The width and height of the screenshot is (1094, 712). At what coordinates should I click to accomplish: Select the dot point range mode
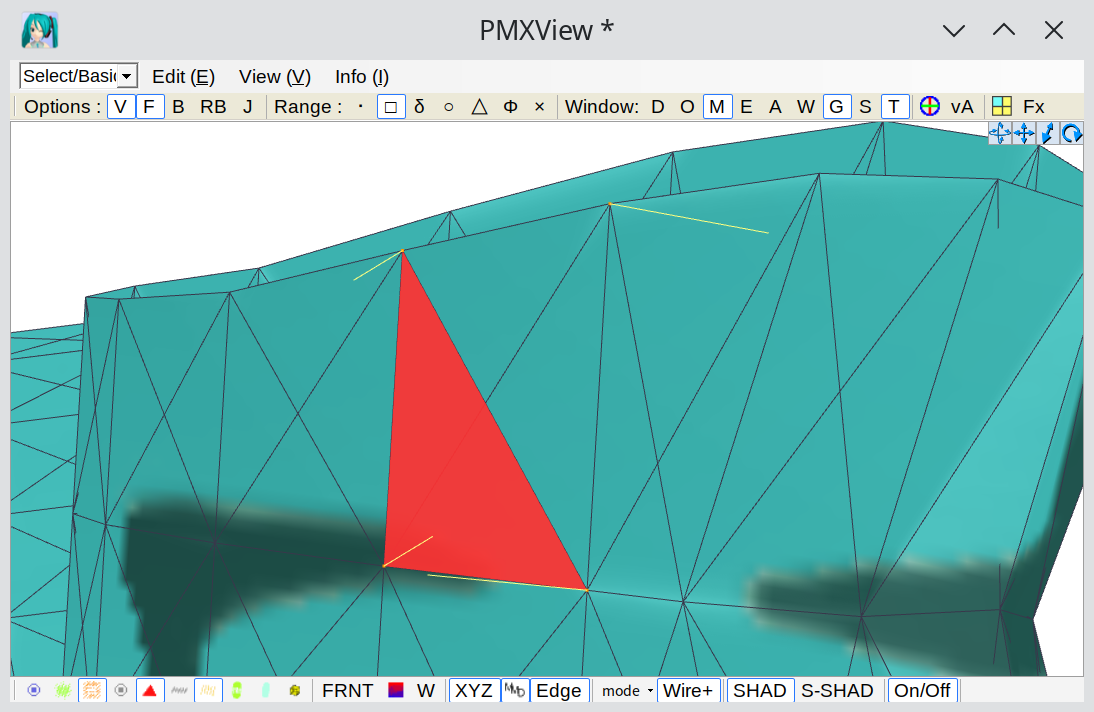point(361,107)
